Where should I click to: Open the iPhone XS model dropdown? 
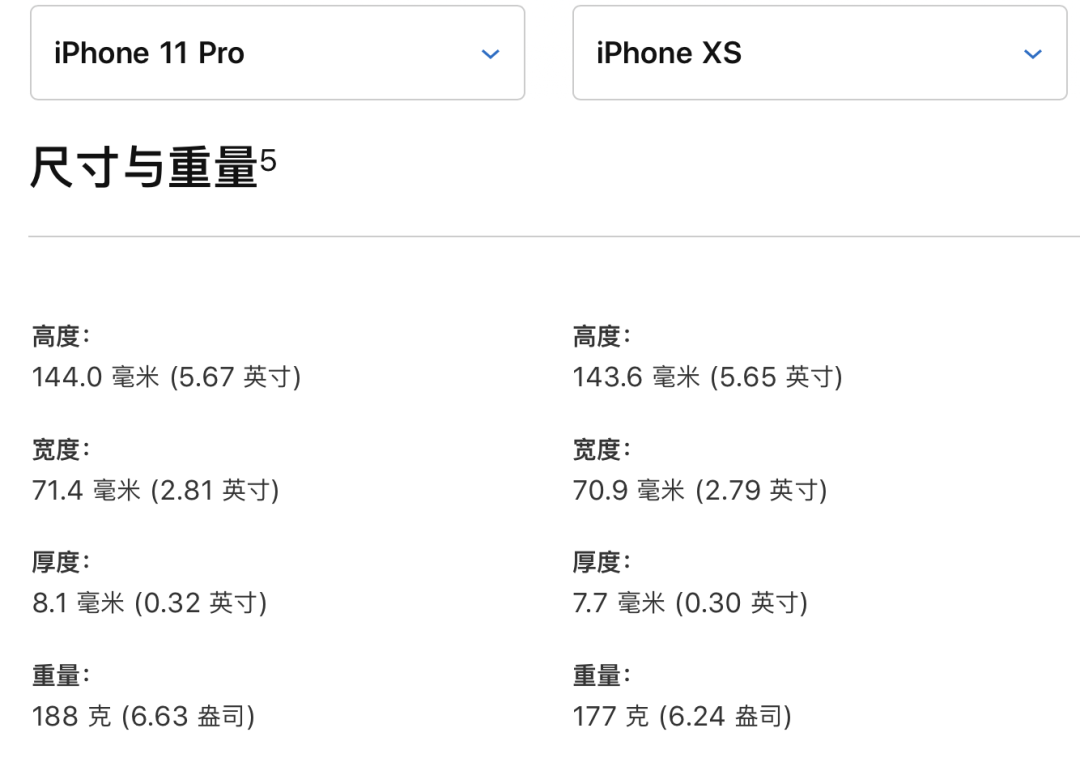click(x=819, y=53)
